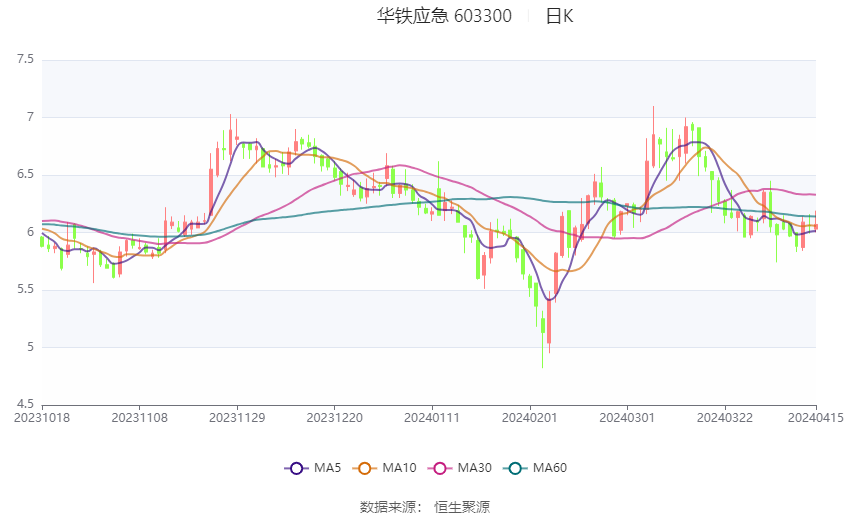
Task: Hide the MA10 series via legend
Action: click(x=365, y=468)
